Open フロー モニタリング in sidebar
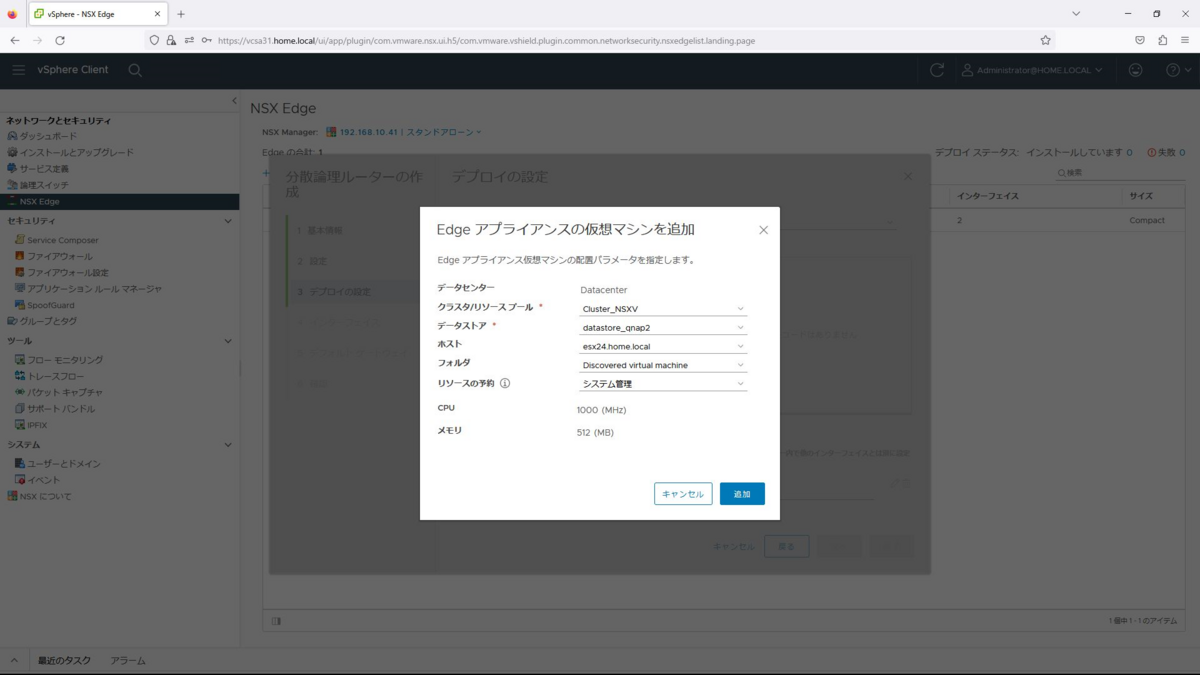 point(64,359)
